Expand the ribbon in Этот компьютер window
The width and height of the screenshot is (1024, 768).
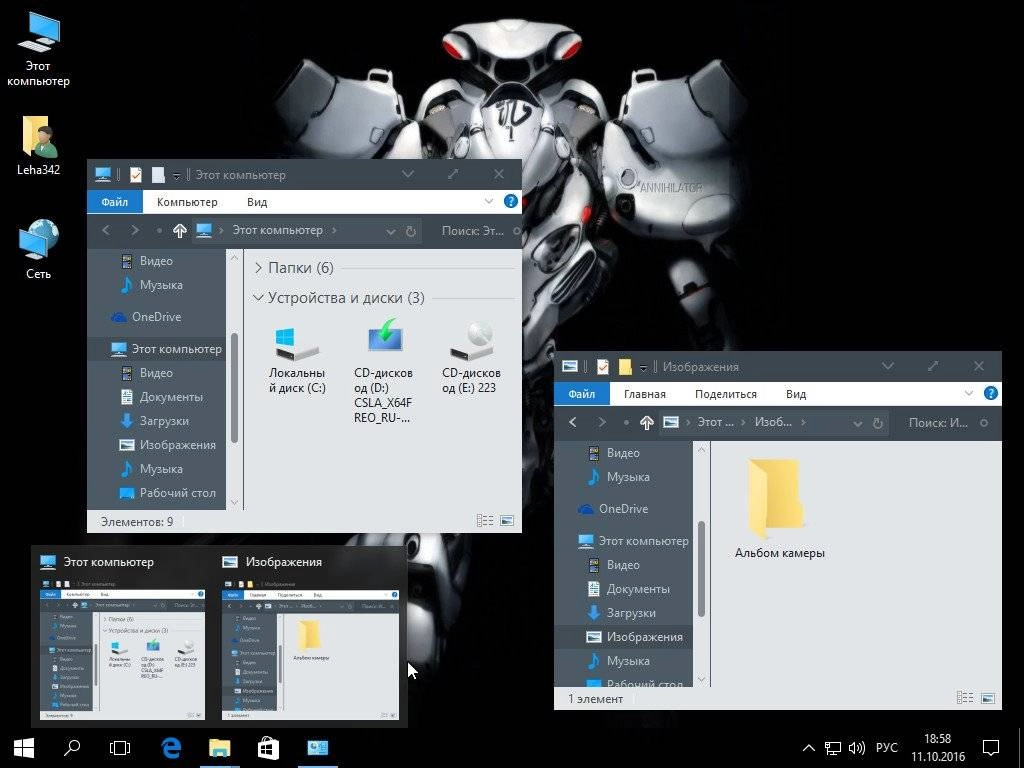488,201
